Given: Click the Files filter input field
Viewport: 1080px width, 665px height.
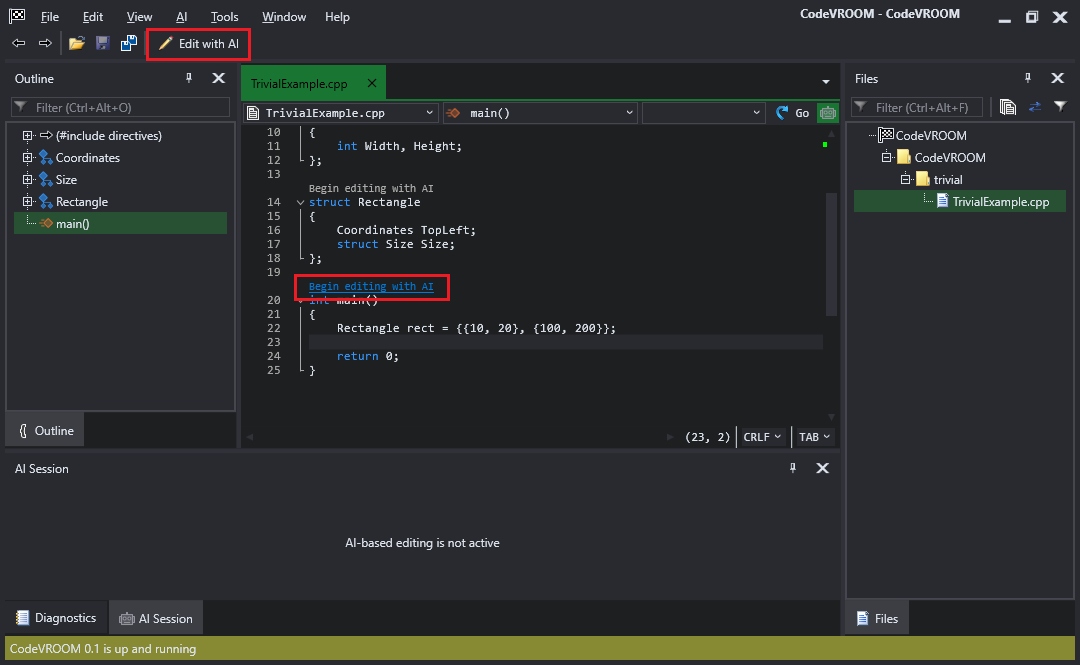Looking at the screenshot, I should (917, 108).
